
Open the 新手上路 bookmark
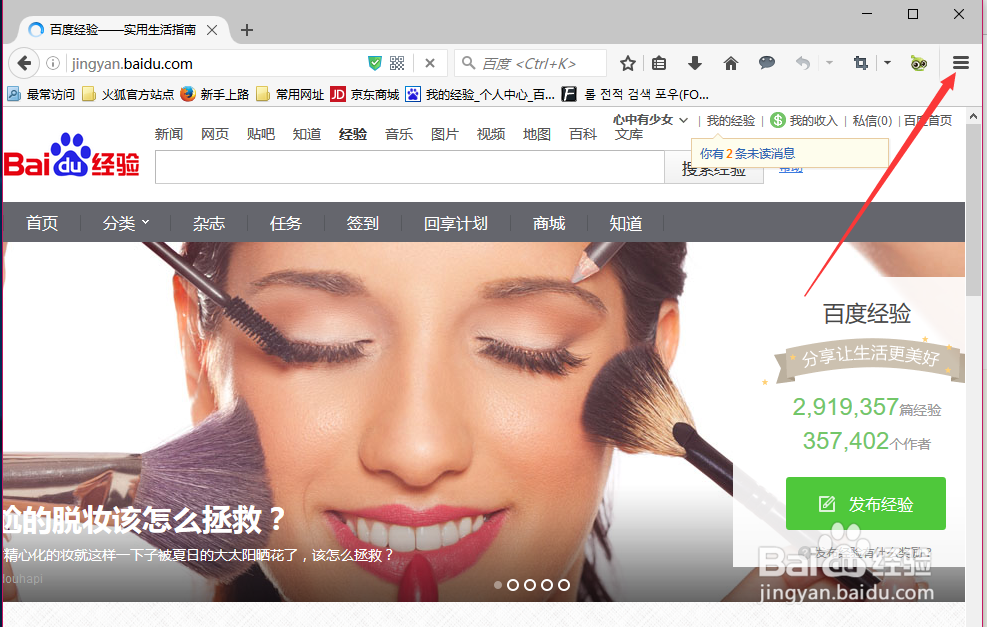click(x=215, y=94)
